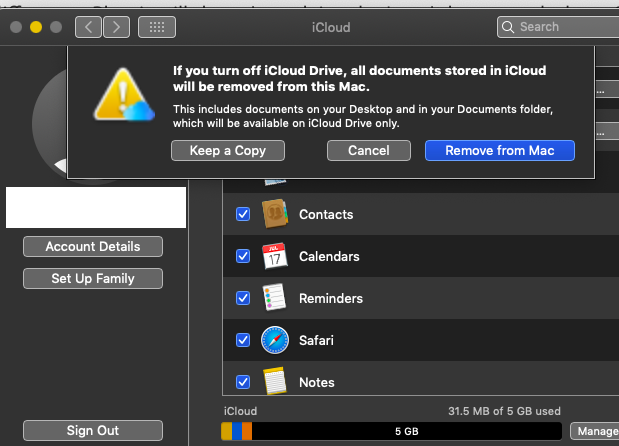
Task: Minimize window with the yellow button
Action: 36,27
